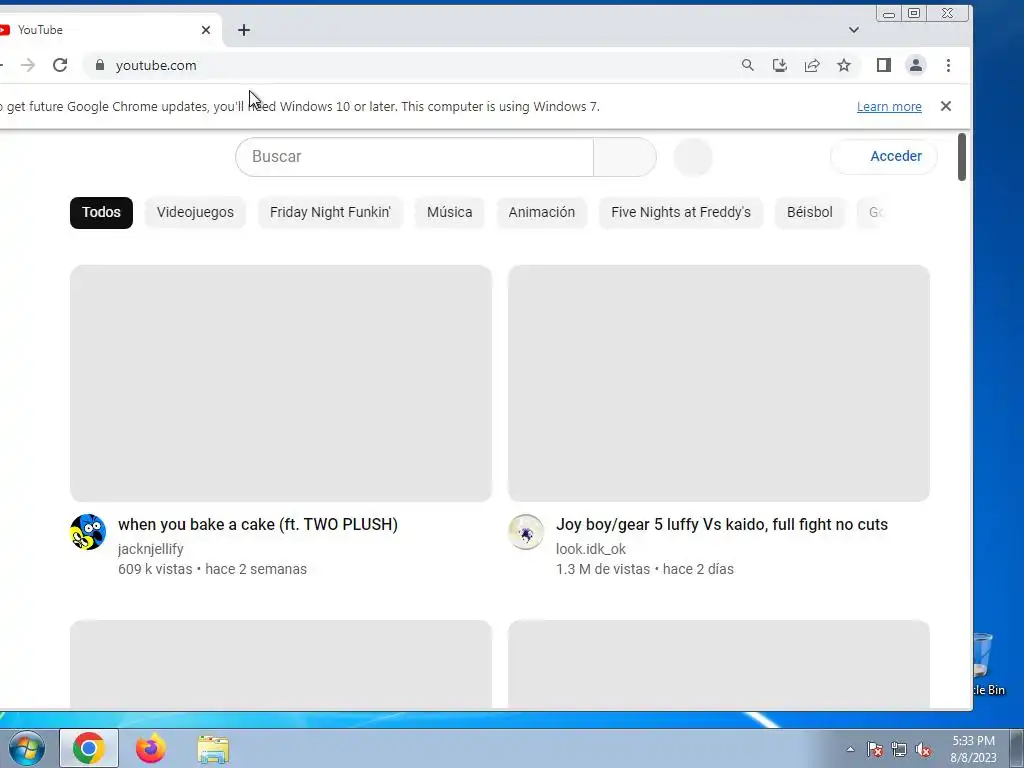The image size is (1024, 768).
Task: Click "1.3 M de vistas • hace 2 días"
Action: [x=645, y=569]
